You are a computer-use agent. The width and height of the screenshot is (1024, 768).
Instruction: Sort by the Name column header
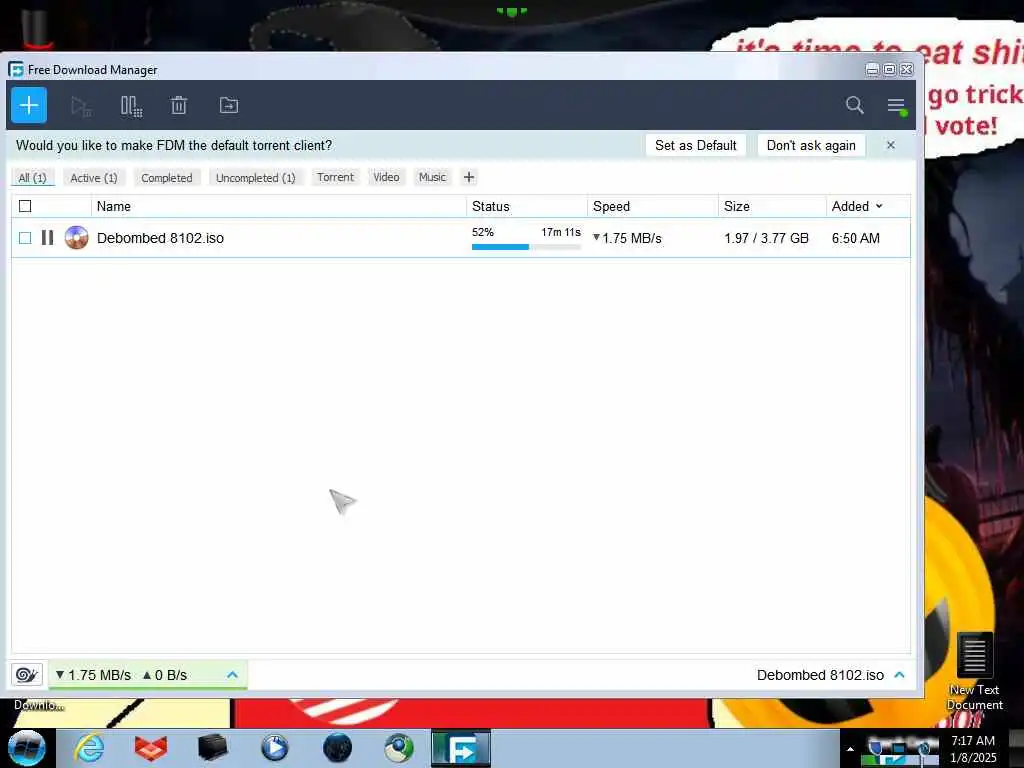(x=279, y=206)
